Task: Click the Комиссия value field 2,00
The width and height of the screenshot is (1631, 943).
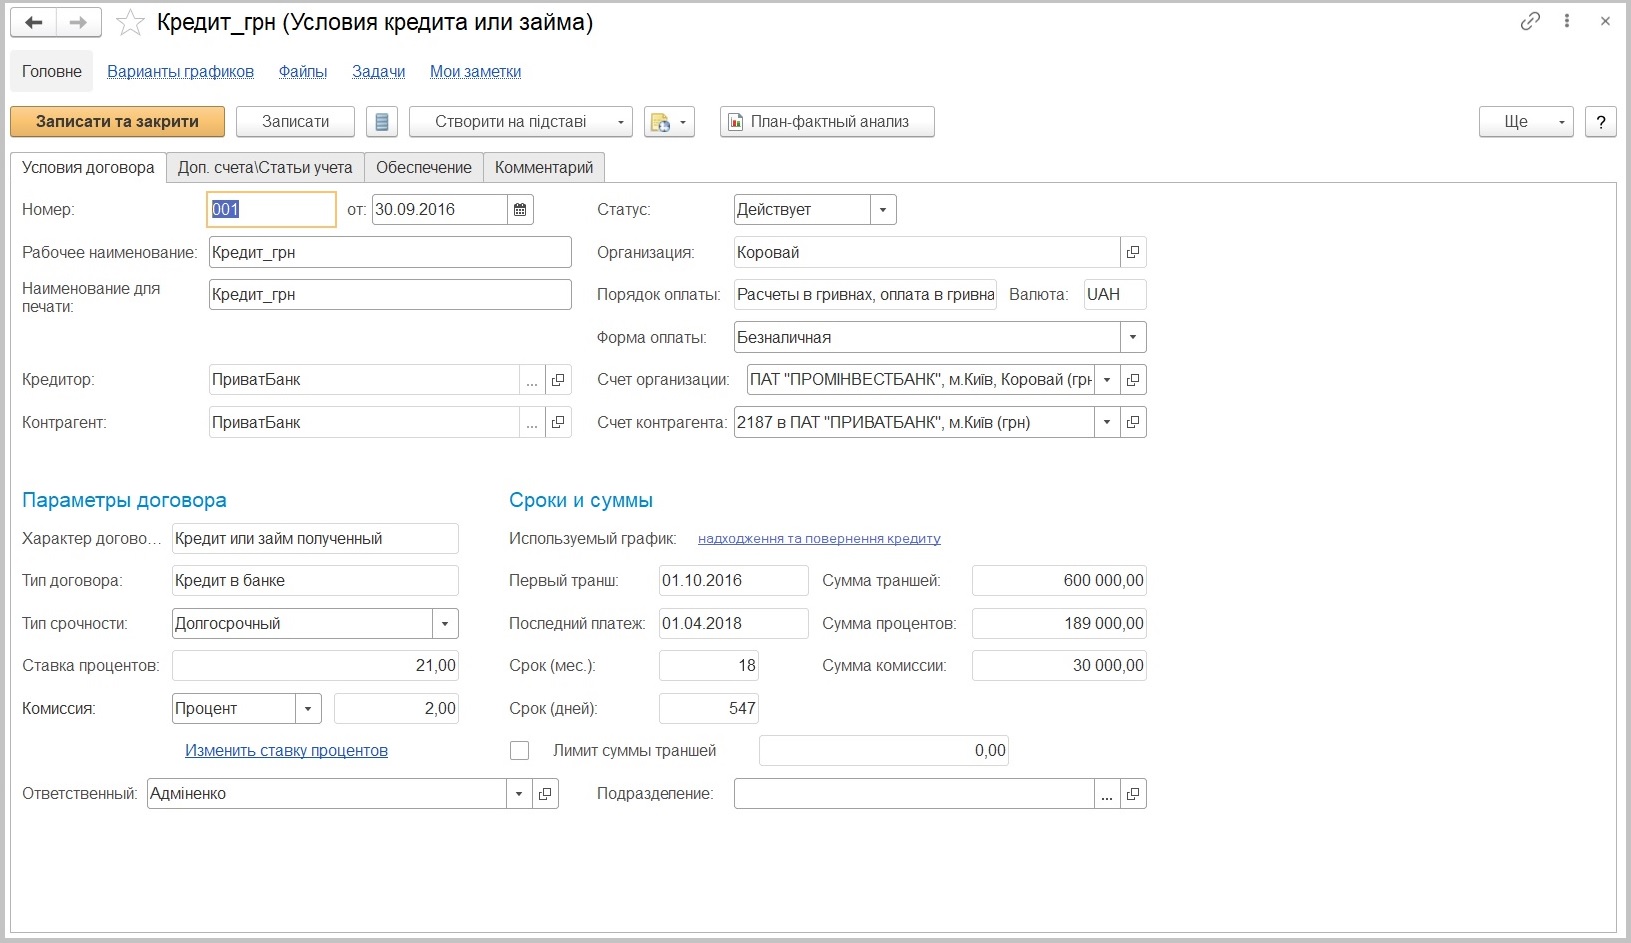Action: point(396,709)
